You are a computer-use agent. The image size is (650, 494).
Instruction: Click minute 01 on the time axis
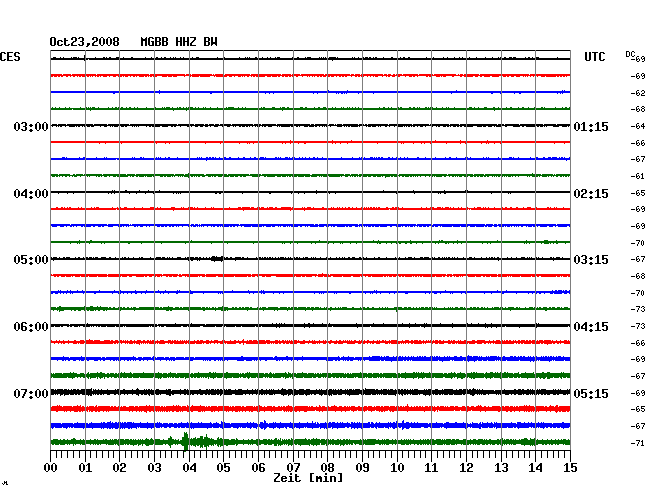85,468
